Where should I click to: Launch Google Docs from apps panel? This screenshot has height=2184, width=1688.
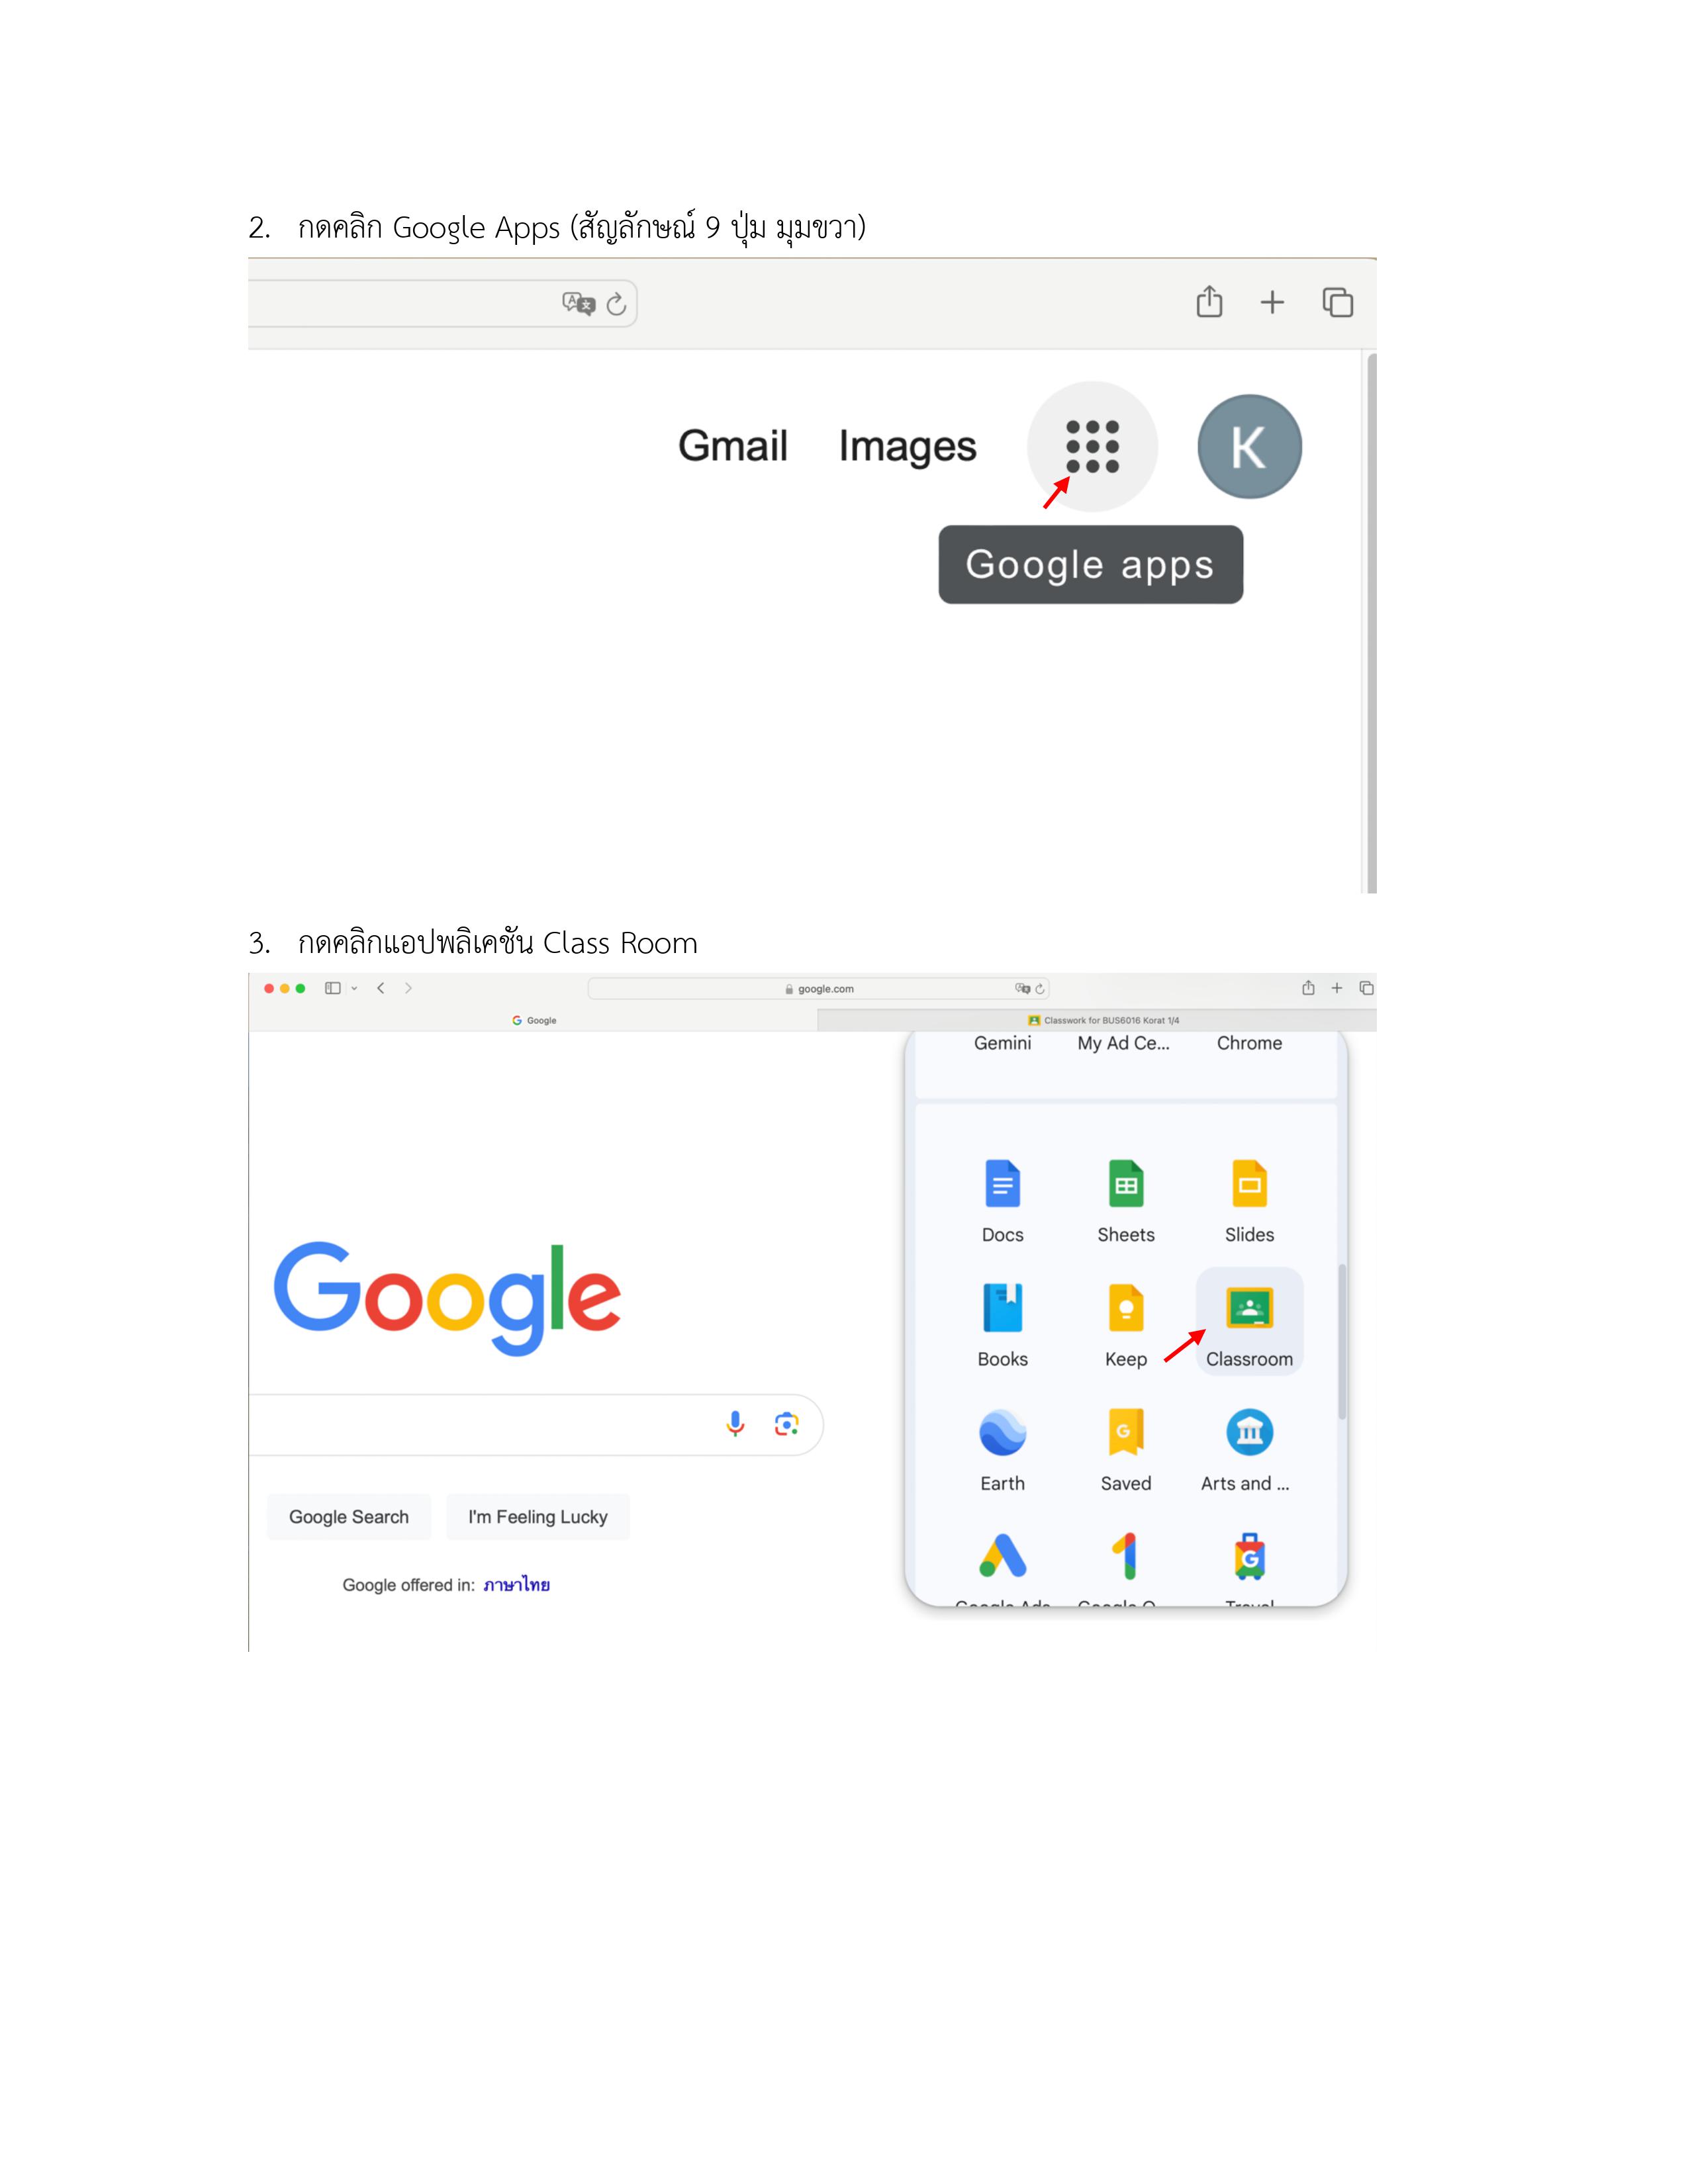pos(1002,1201)
